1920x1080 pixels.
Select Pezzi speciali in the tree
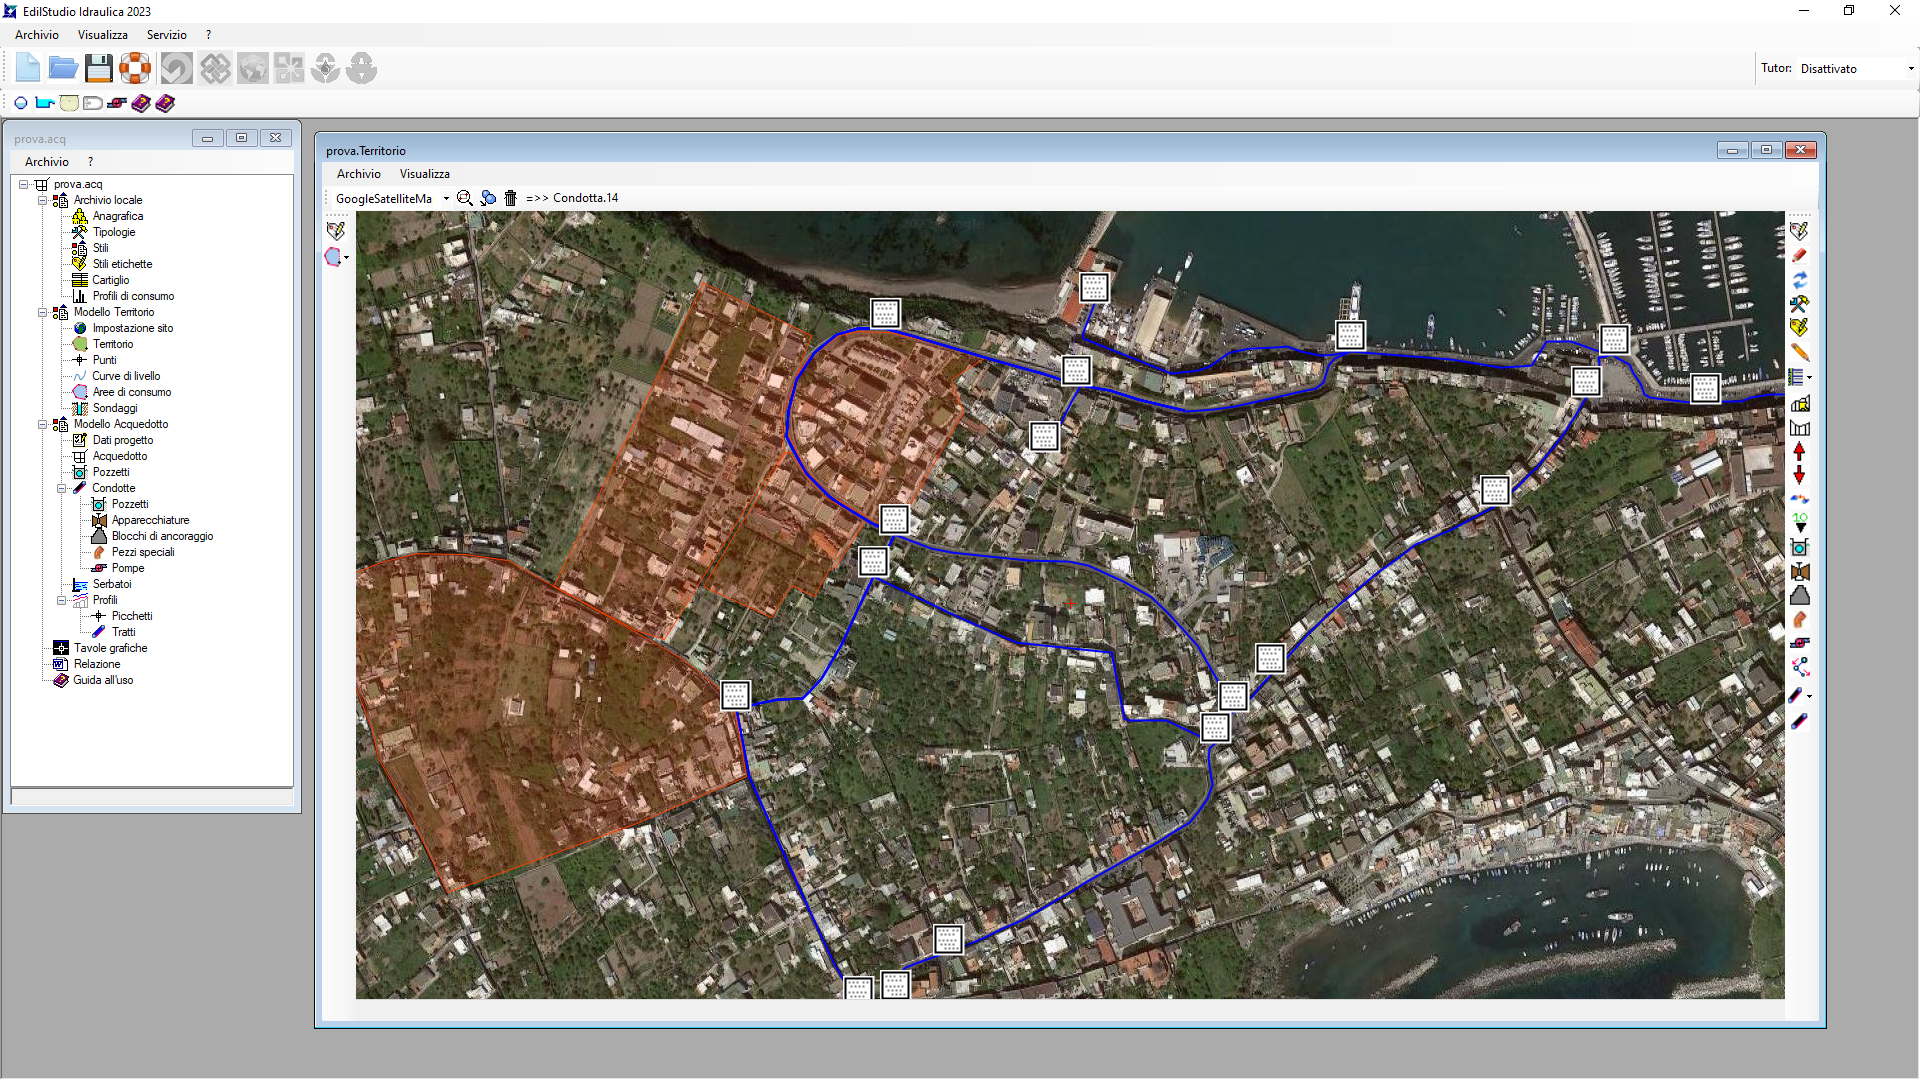(x=143, y=552)
